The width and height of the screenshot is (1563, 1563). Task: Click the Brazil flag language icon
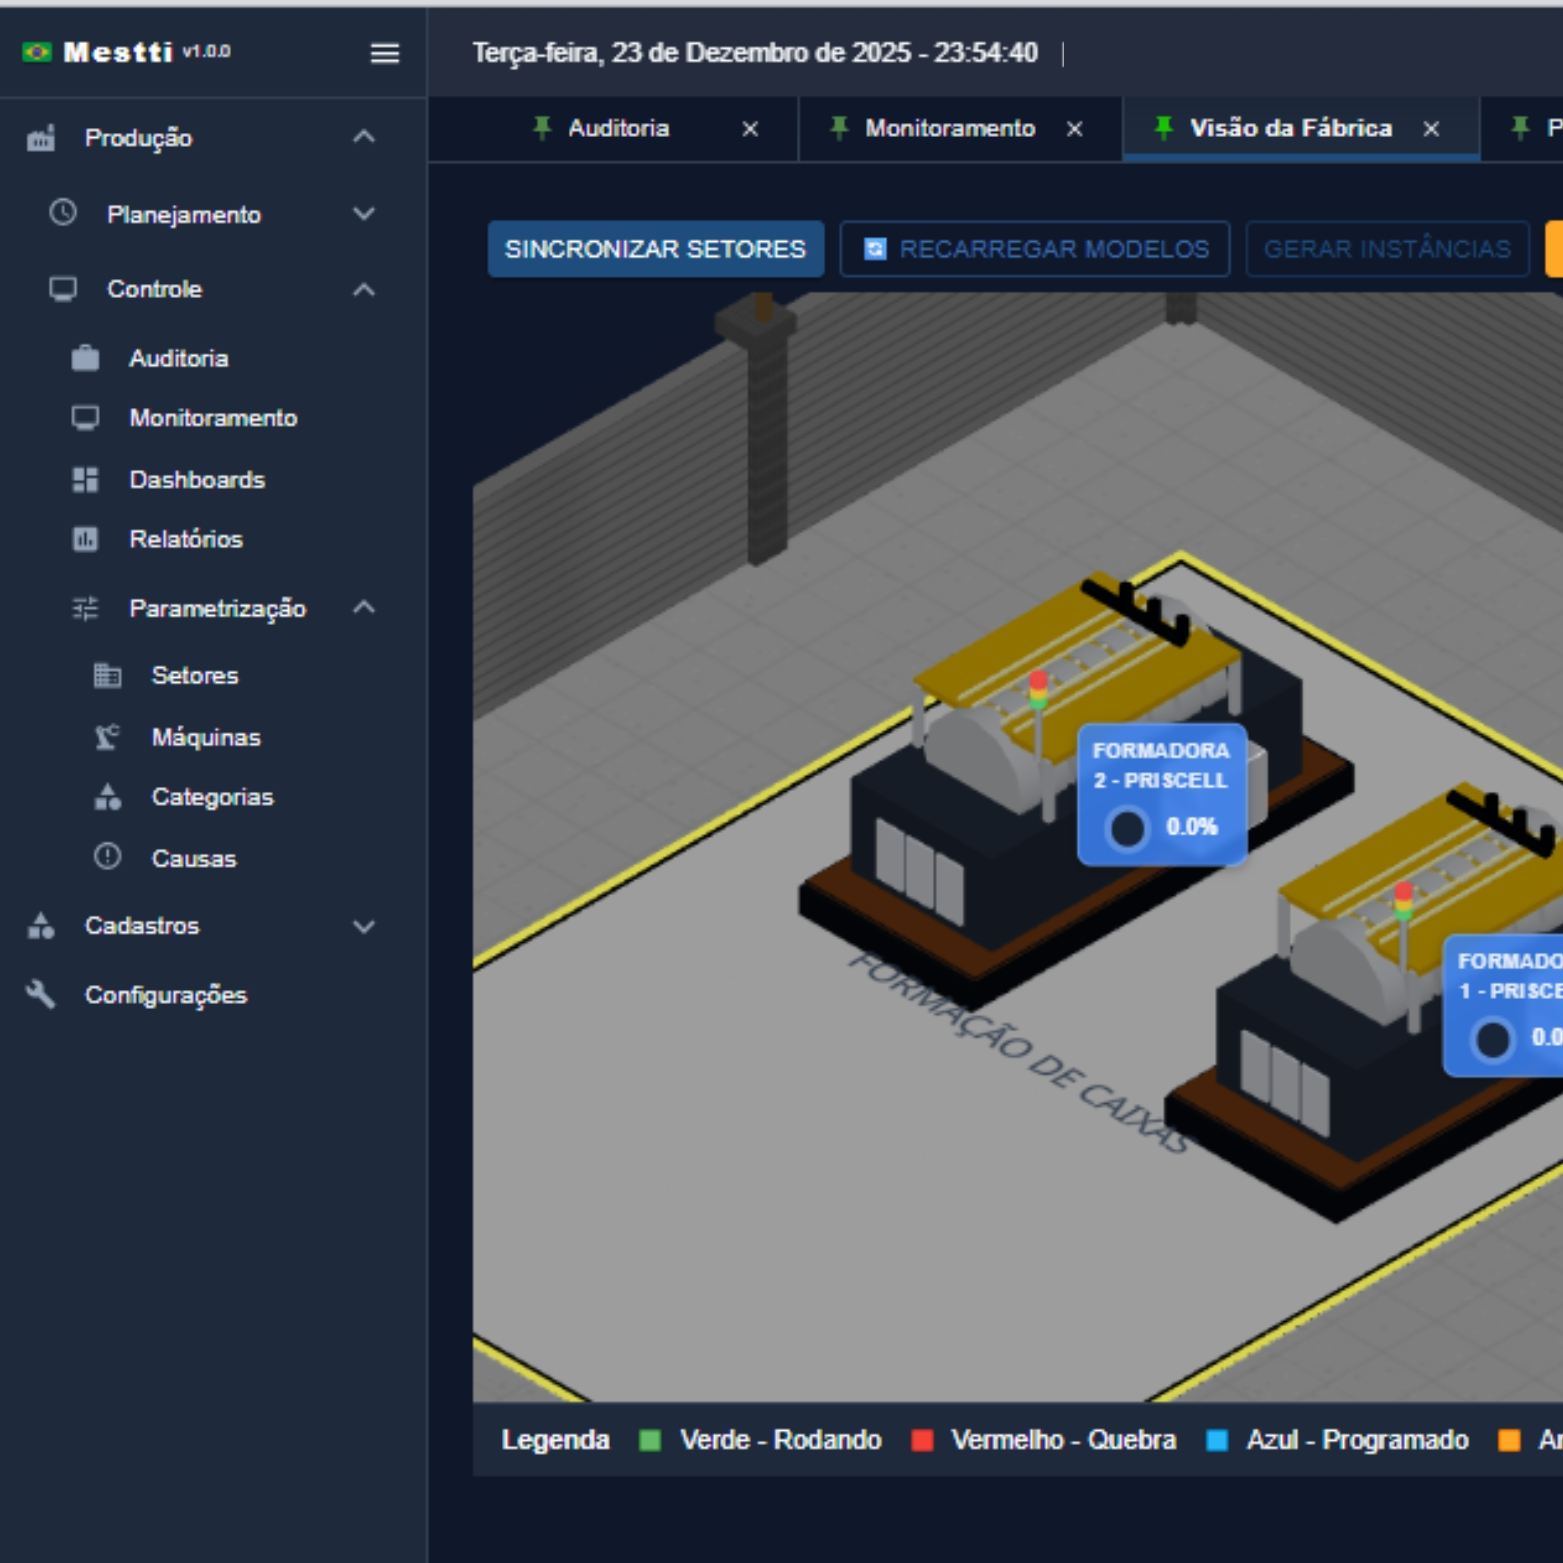click(37, 52)
